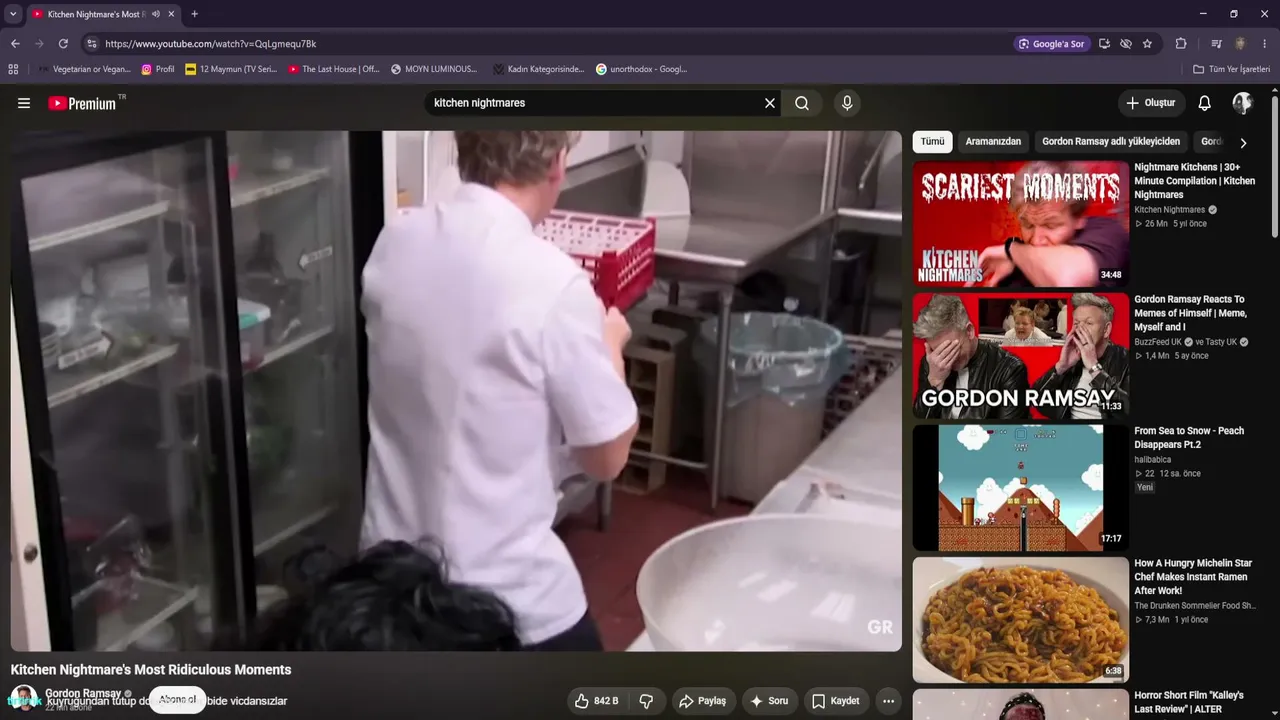This screenshot has height=720, width=1280.
Task: Visit The Drunken Sommelier channel name
Action: pos(1194,606)
